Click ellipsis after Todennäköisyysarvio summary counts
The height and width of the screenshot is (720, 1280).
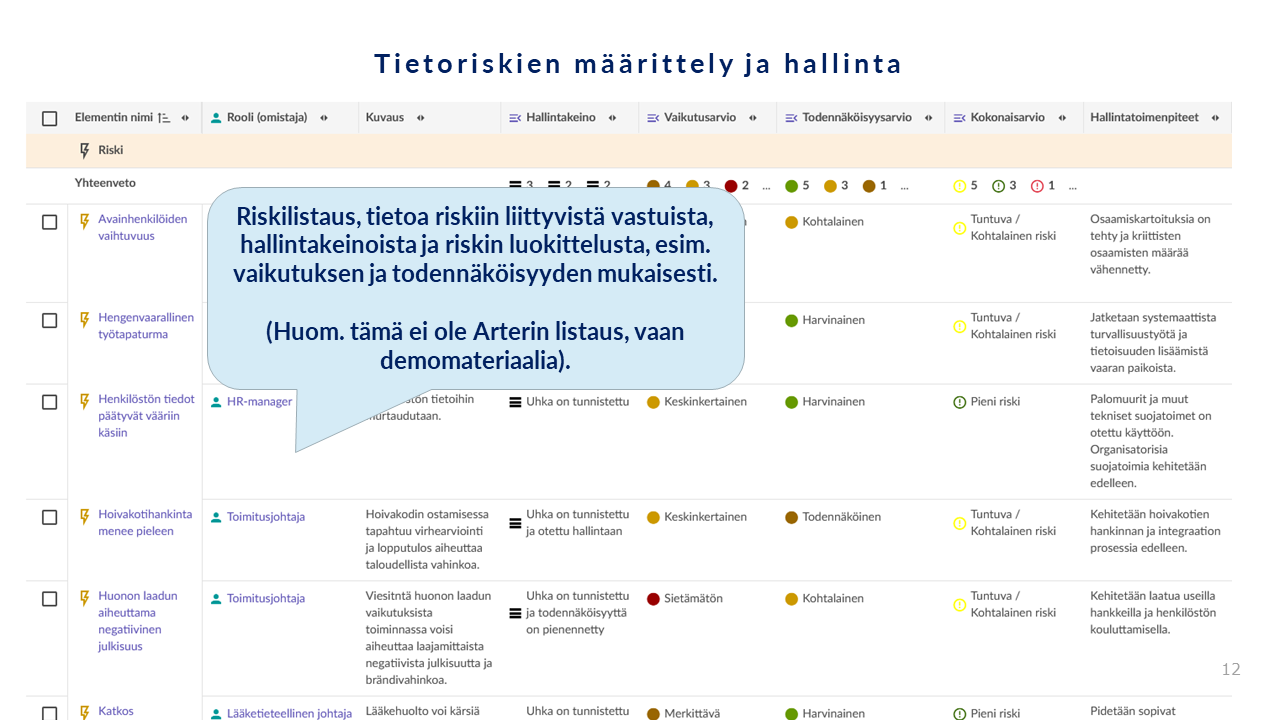904,186
